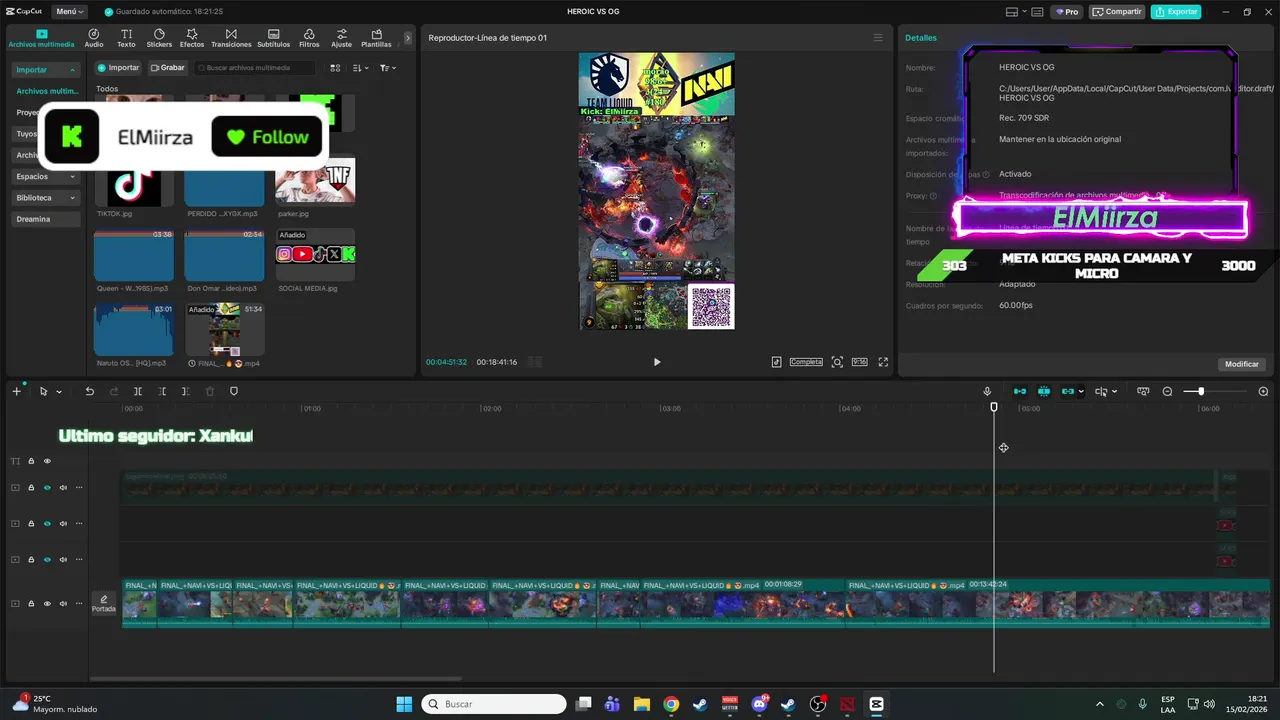Toggle visibility of the text track

[47, 461]
